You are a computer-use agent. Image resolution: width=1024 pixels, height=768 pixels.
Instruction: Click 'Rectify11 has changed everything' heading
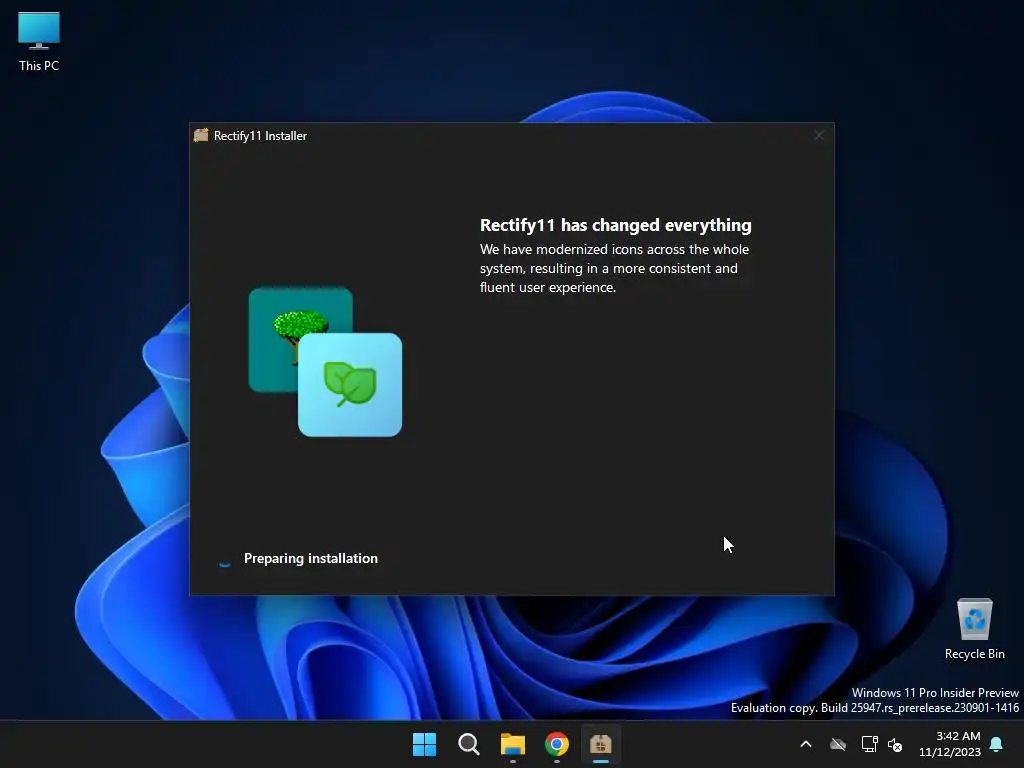point(615,225)
